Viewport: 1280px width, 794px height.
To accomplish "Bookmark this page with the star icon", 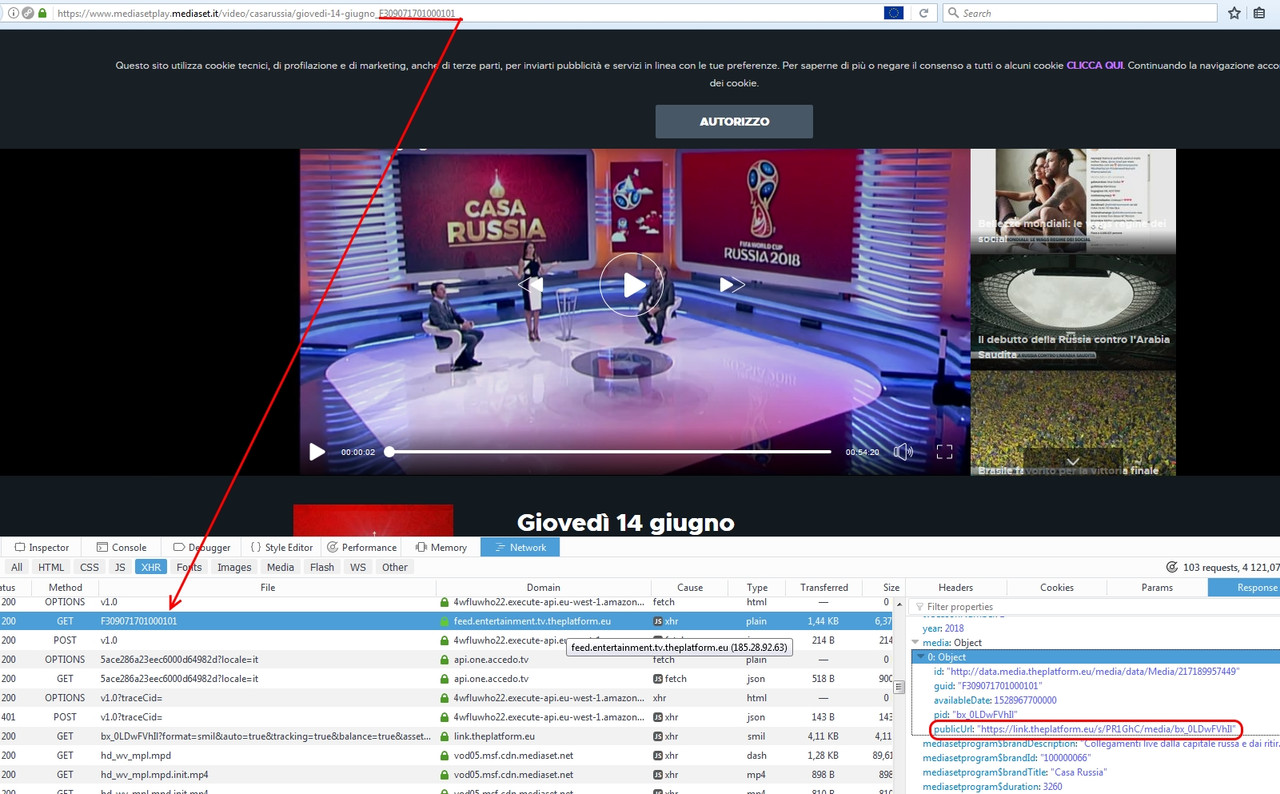I will [x=1234, y=13].
